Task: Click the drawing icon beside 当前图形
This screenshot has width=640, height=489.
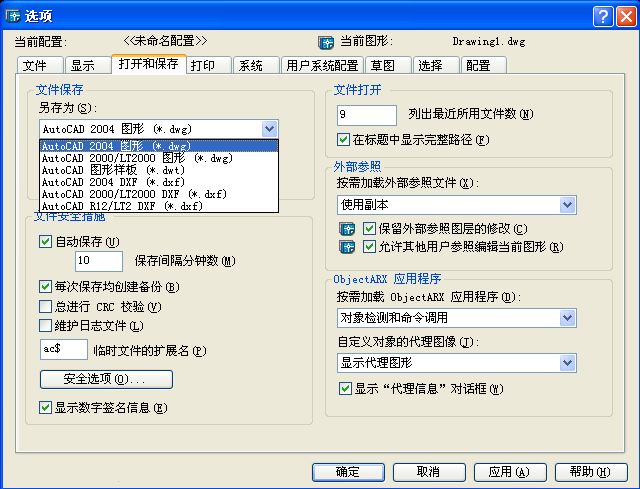Action: (x=326, y=42)
